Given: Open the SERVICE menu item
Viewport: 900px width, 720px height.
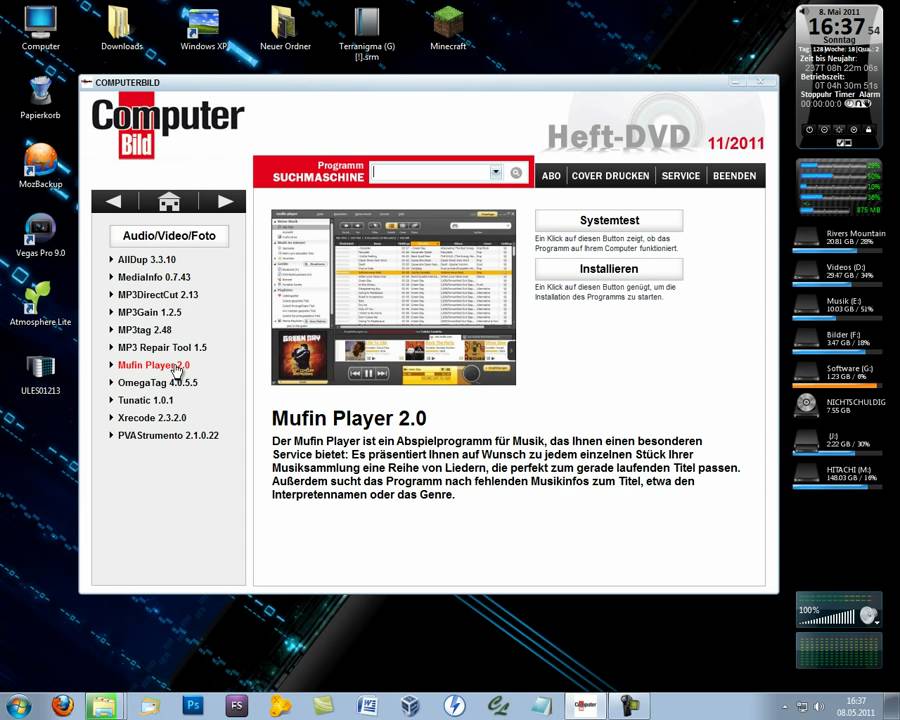Looking at the screenshot, I should click(681, 176).
